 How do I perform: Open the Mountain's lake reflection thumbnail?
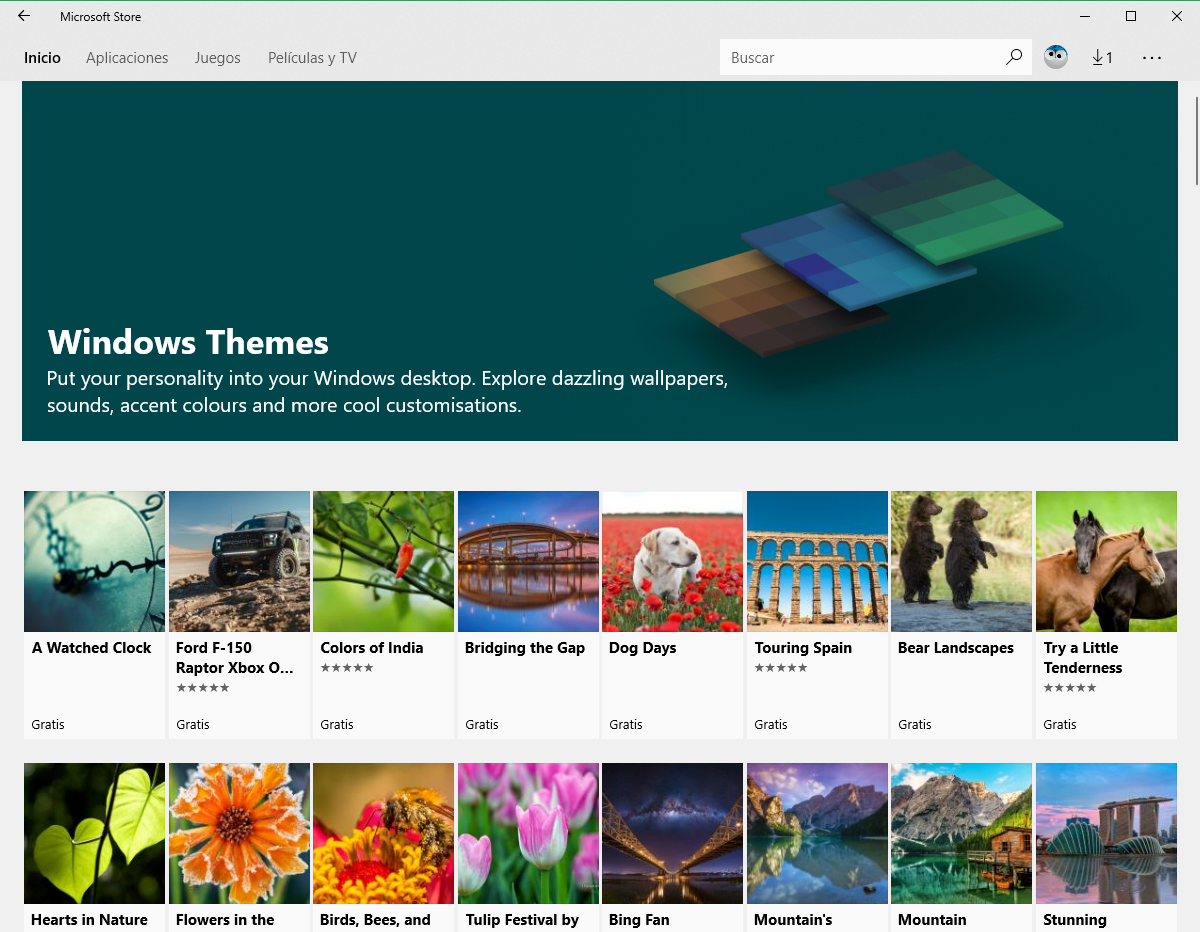point(817,833)
